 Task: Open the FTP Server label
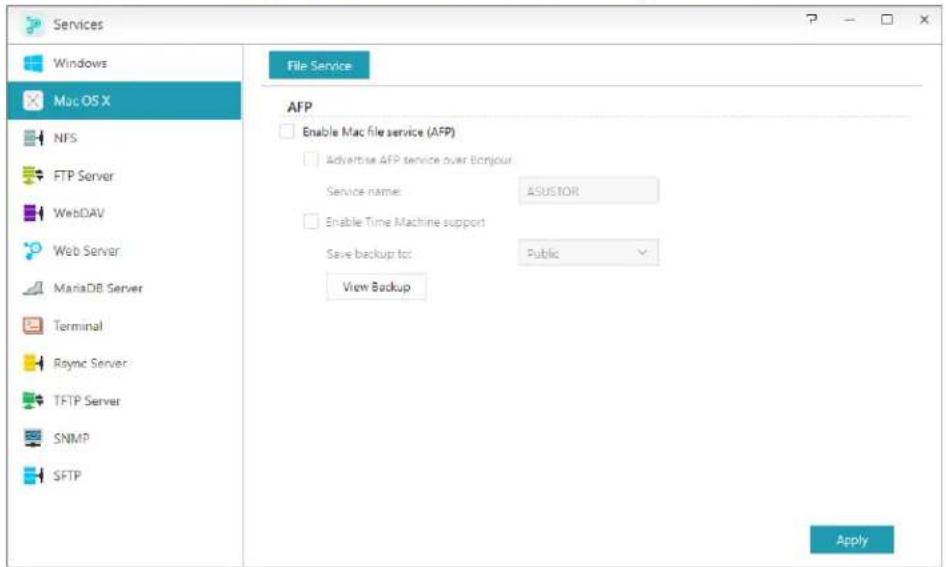point(83,176)
